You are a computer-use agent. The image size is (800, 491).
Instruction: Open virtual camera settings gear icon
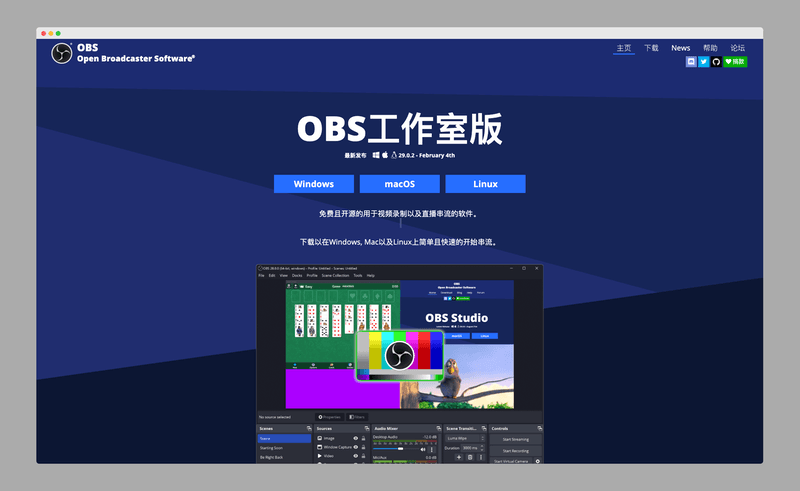[x=537, y=461]
